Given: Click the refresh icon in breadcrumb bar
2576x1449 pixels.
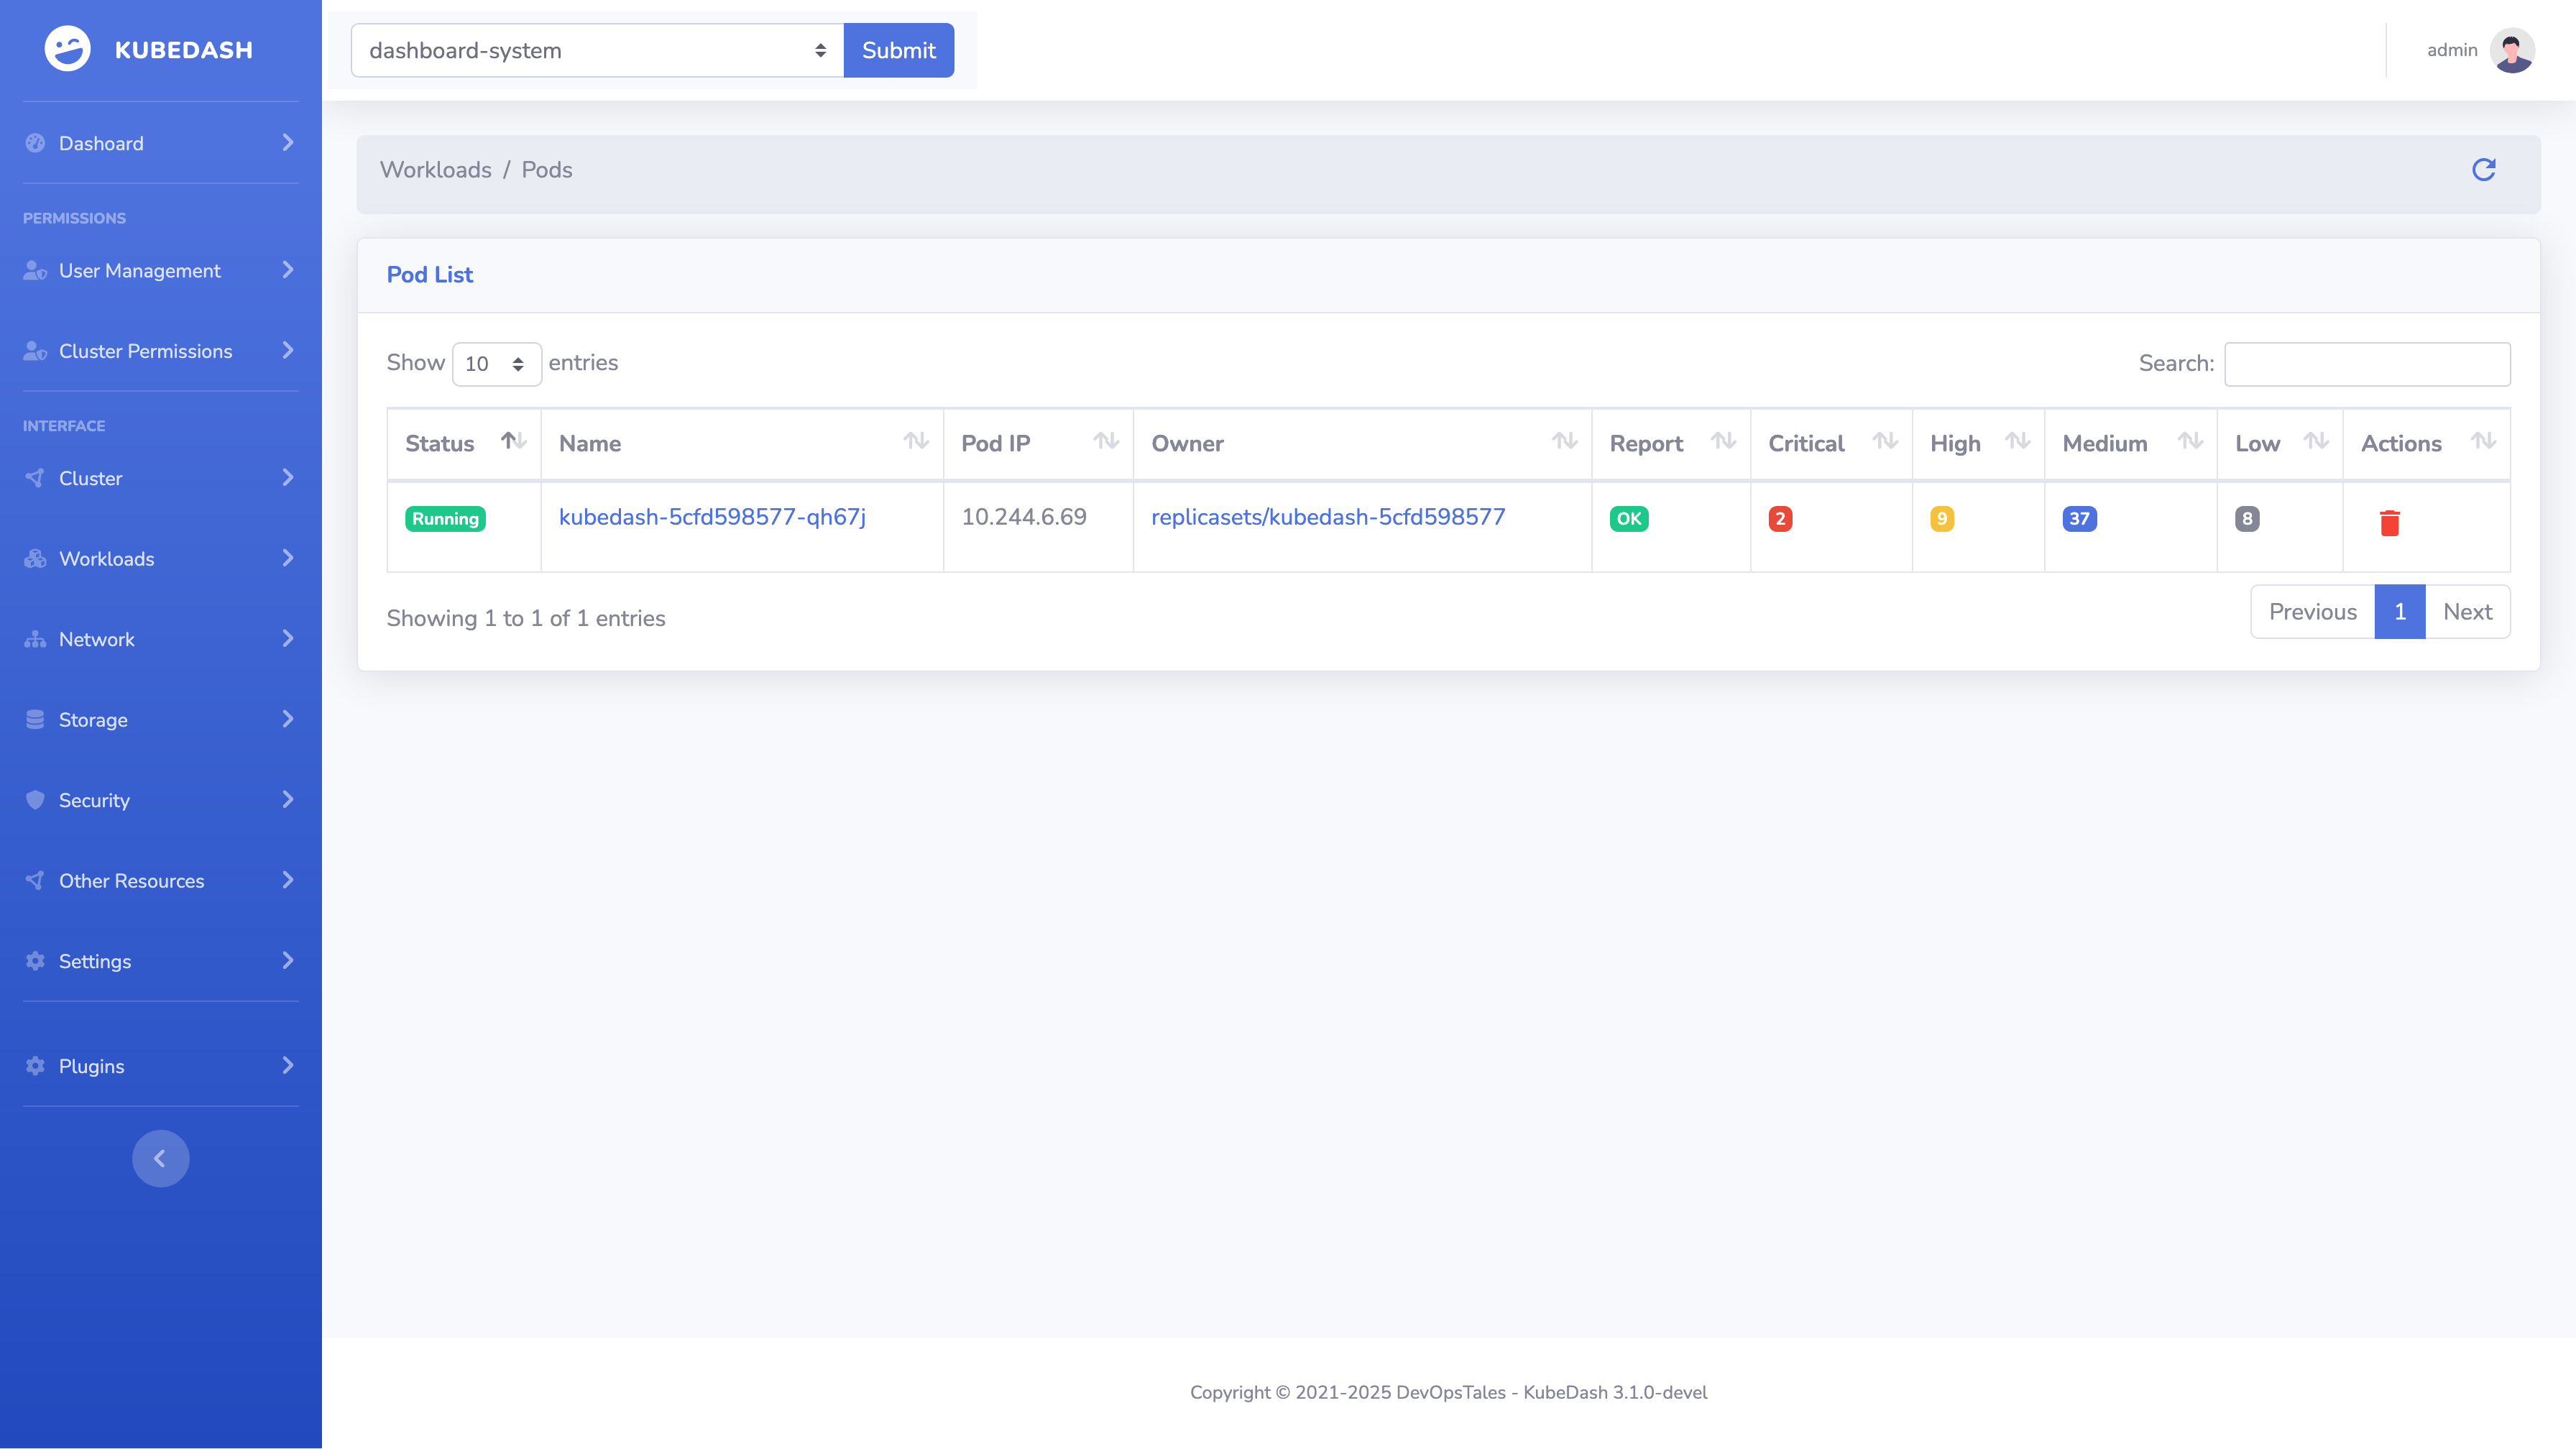Looking at the screenshot, I should point(2483,170).
